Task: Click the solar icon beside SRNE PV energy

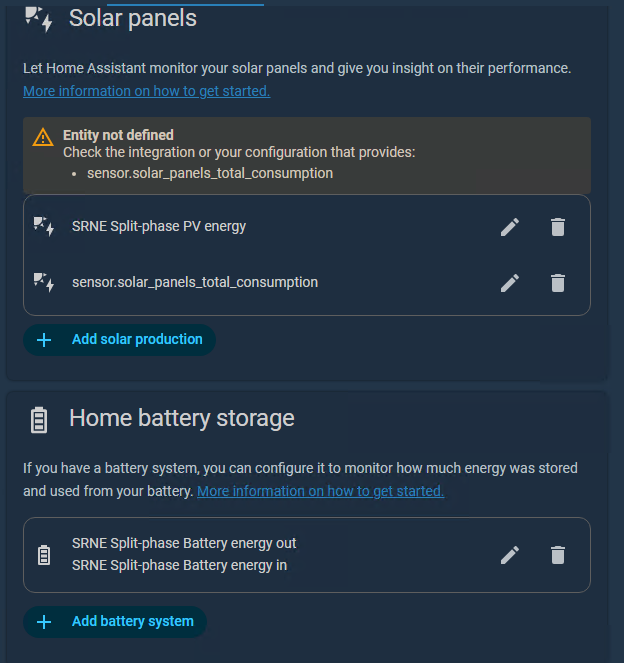Action: tap(44, 227)
